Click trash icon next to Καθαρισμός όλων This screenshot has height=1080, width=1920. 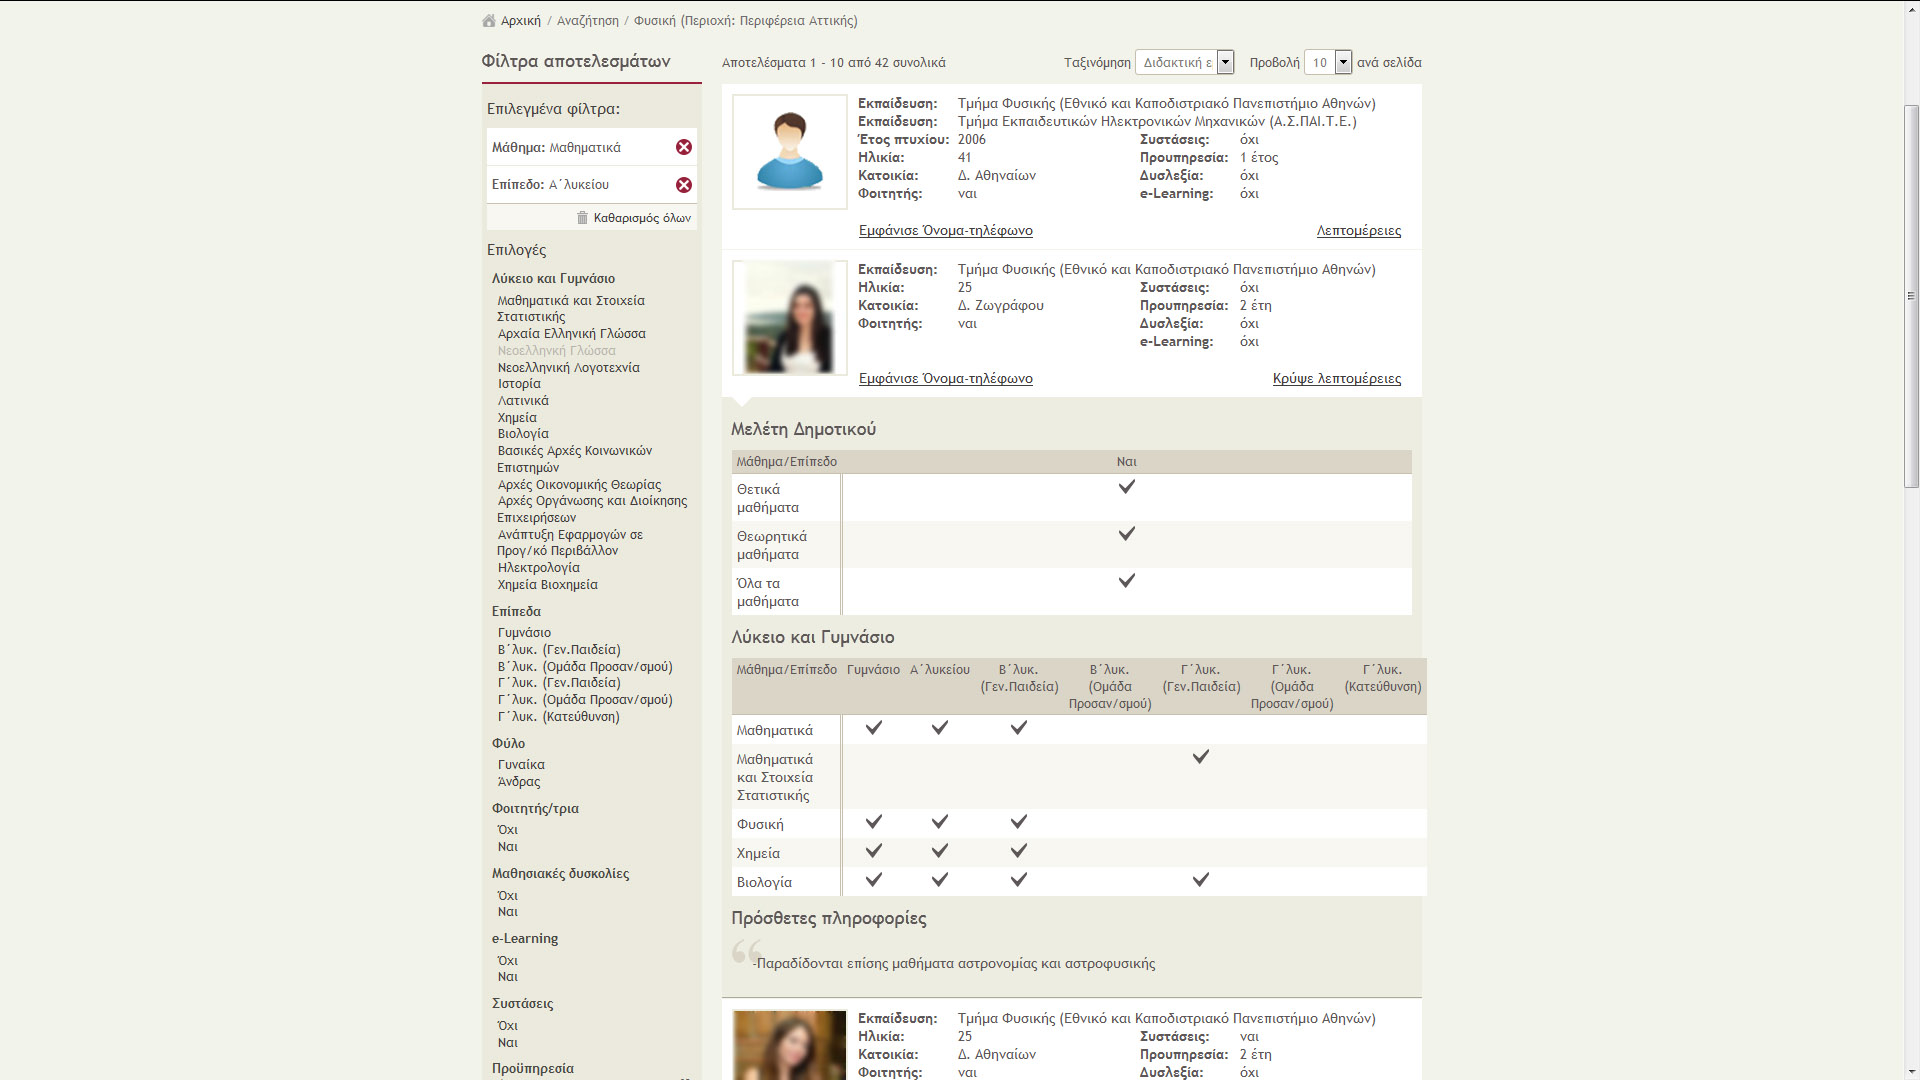582,218
